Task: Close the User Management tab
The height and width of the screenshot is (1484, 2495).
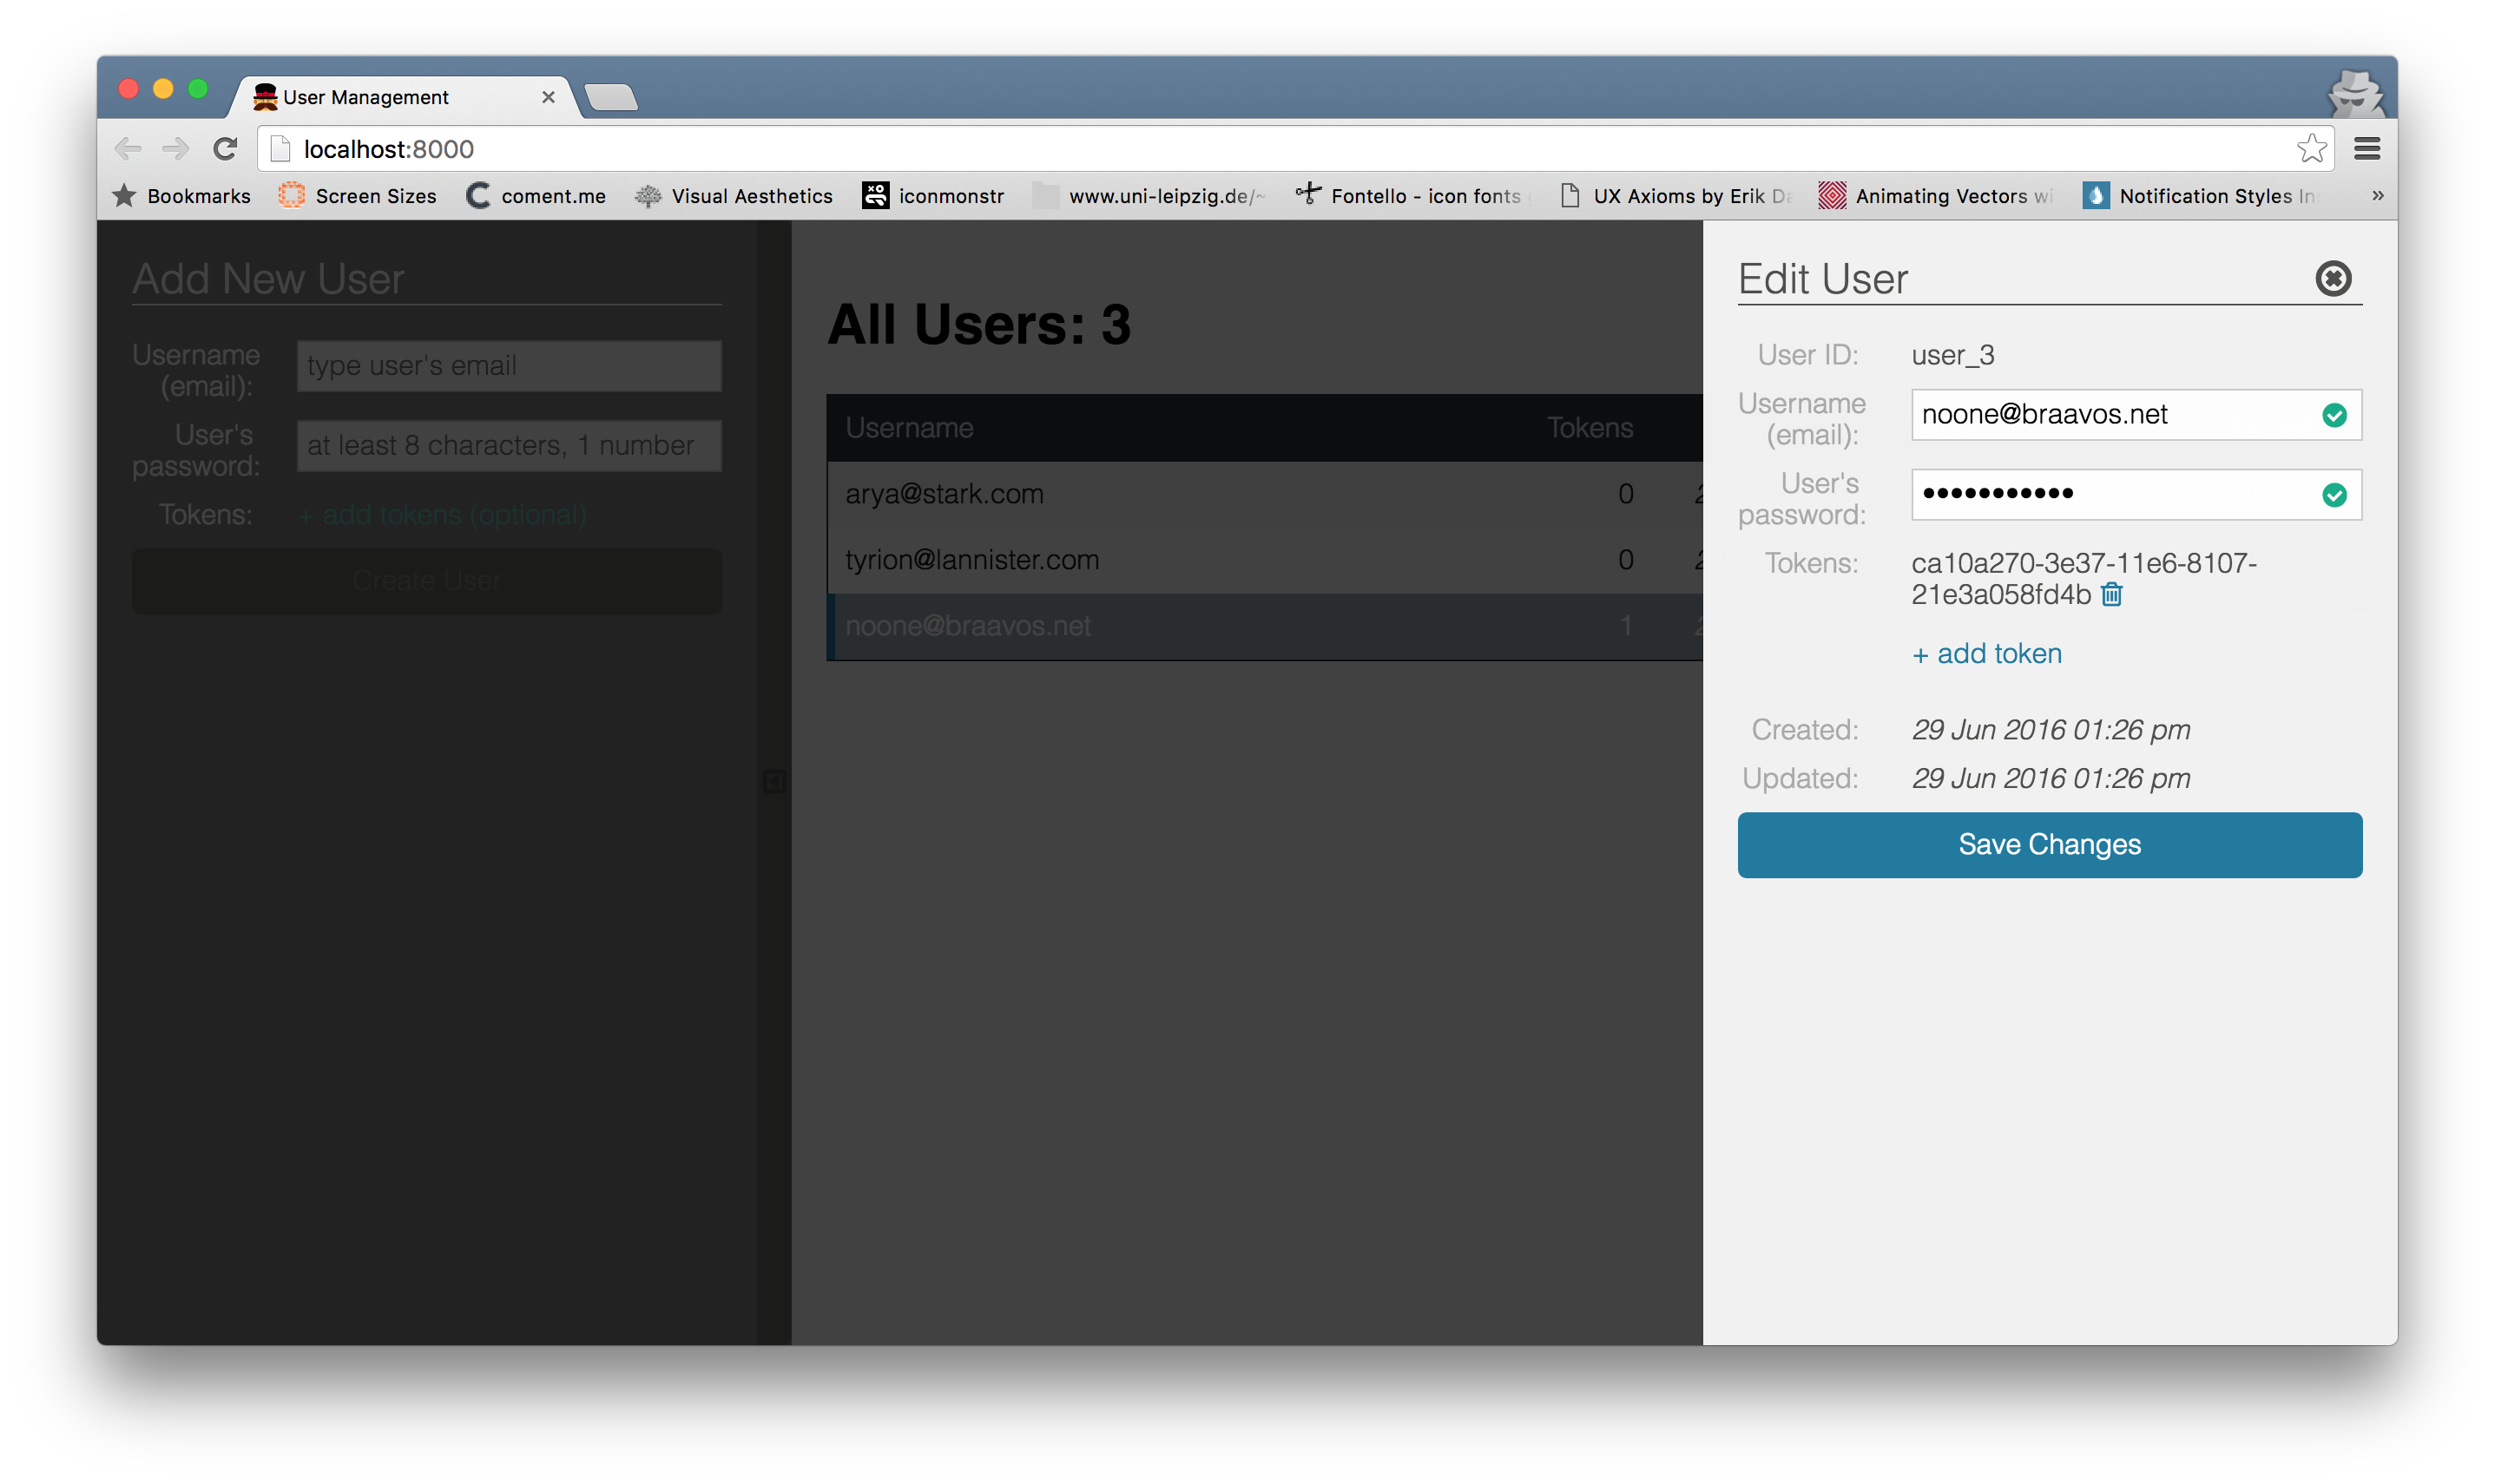Action: (548, 97)
